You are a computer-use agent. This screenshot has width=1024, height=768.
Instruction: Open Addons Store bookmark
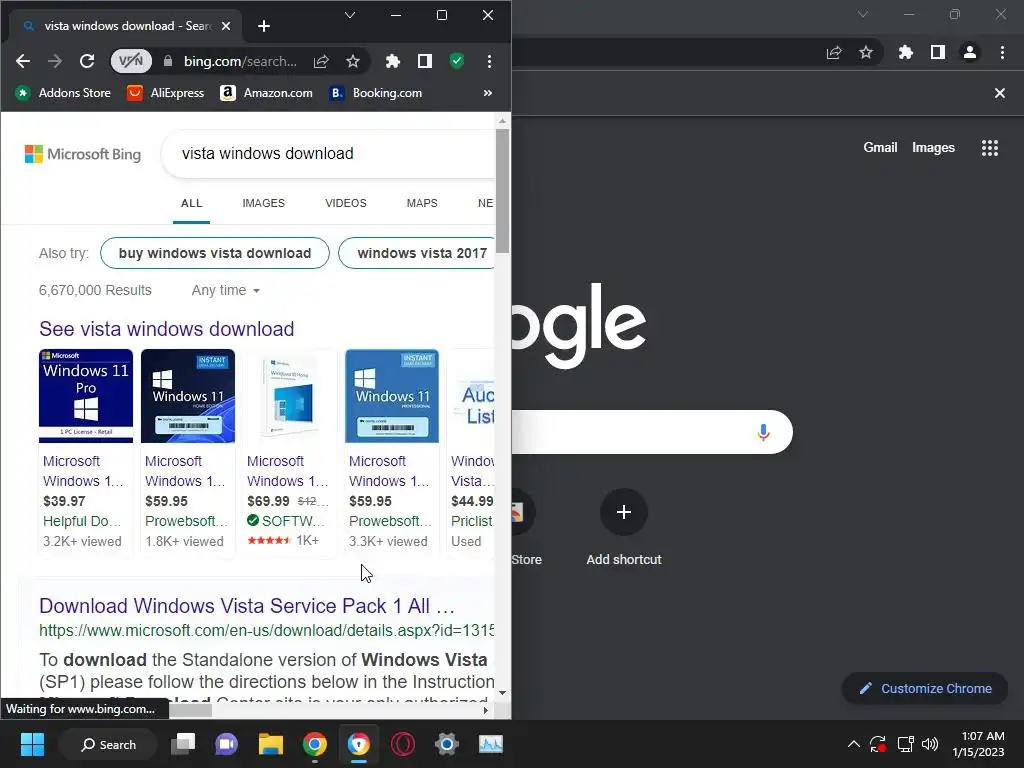[63, 93]
